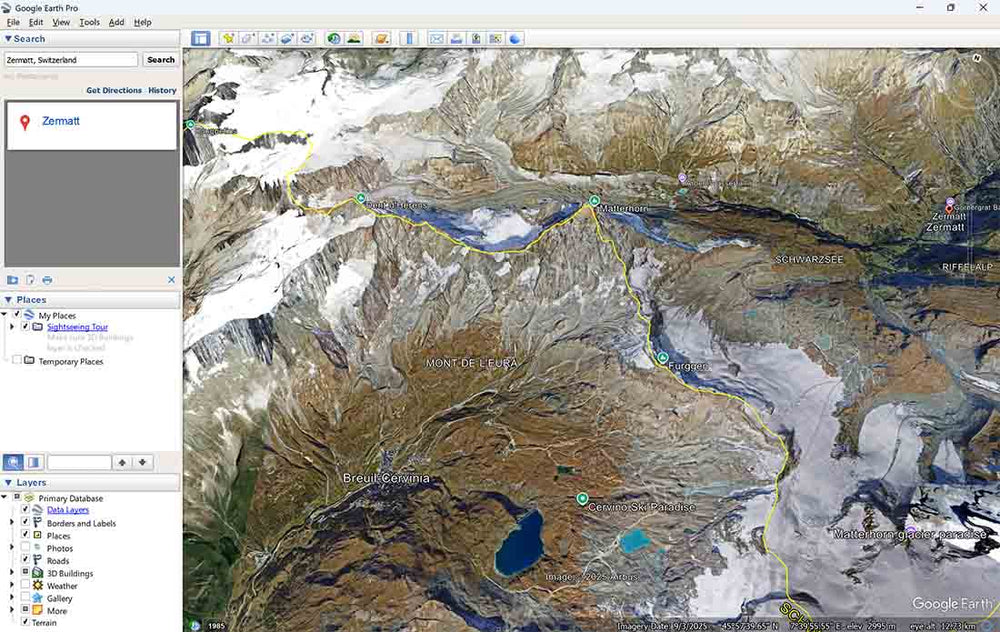Click the Data Layers link
1000x632 pixels.
pyautogui.click(x=68, y=510)
